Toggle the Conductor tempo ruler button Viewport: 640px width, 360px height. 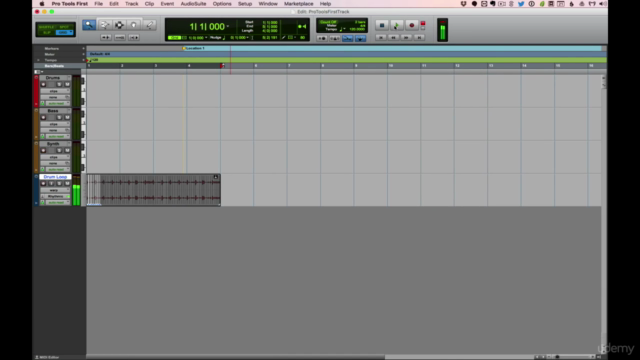[360, 38]
